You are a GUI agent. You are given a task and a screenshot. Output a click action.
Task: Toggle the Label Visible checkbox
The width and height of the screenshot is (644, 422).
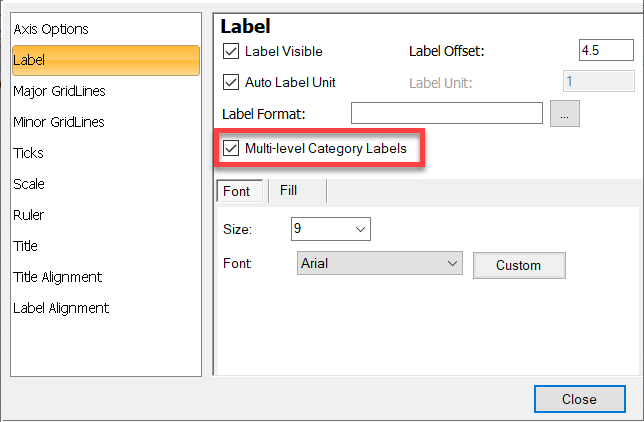point(231,51)
